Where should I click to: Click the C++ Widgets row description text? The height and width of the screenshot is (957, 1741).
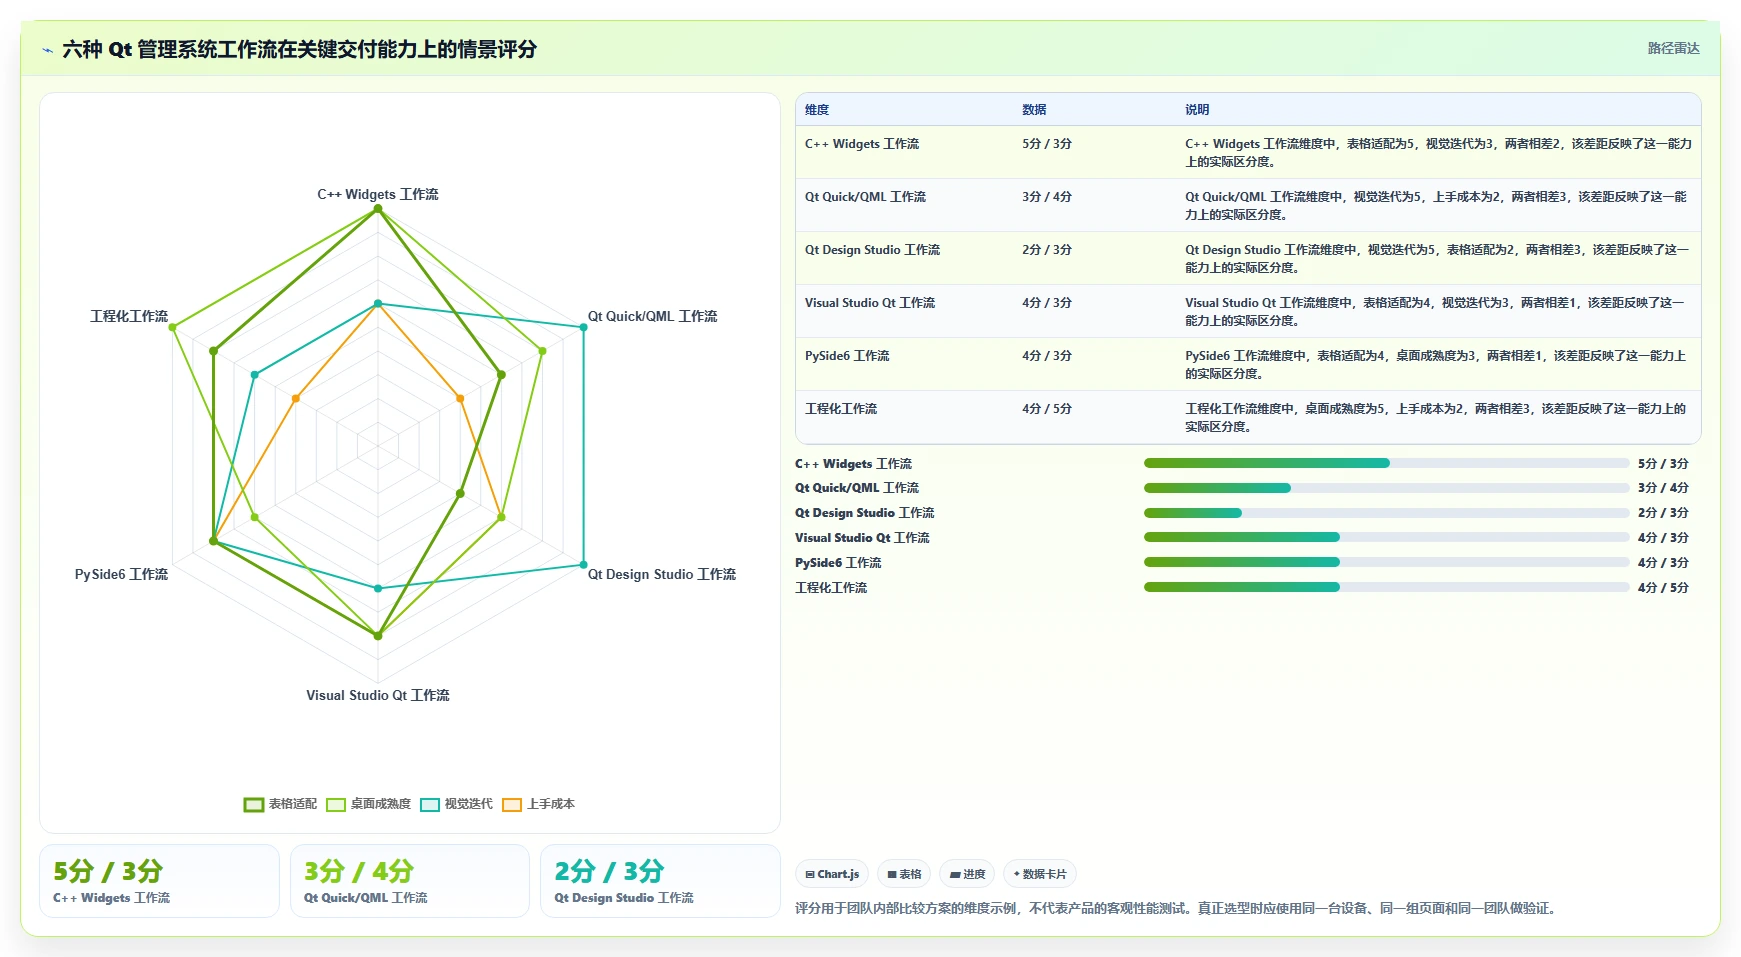tap(1438, 153)
